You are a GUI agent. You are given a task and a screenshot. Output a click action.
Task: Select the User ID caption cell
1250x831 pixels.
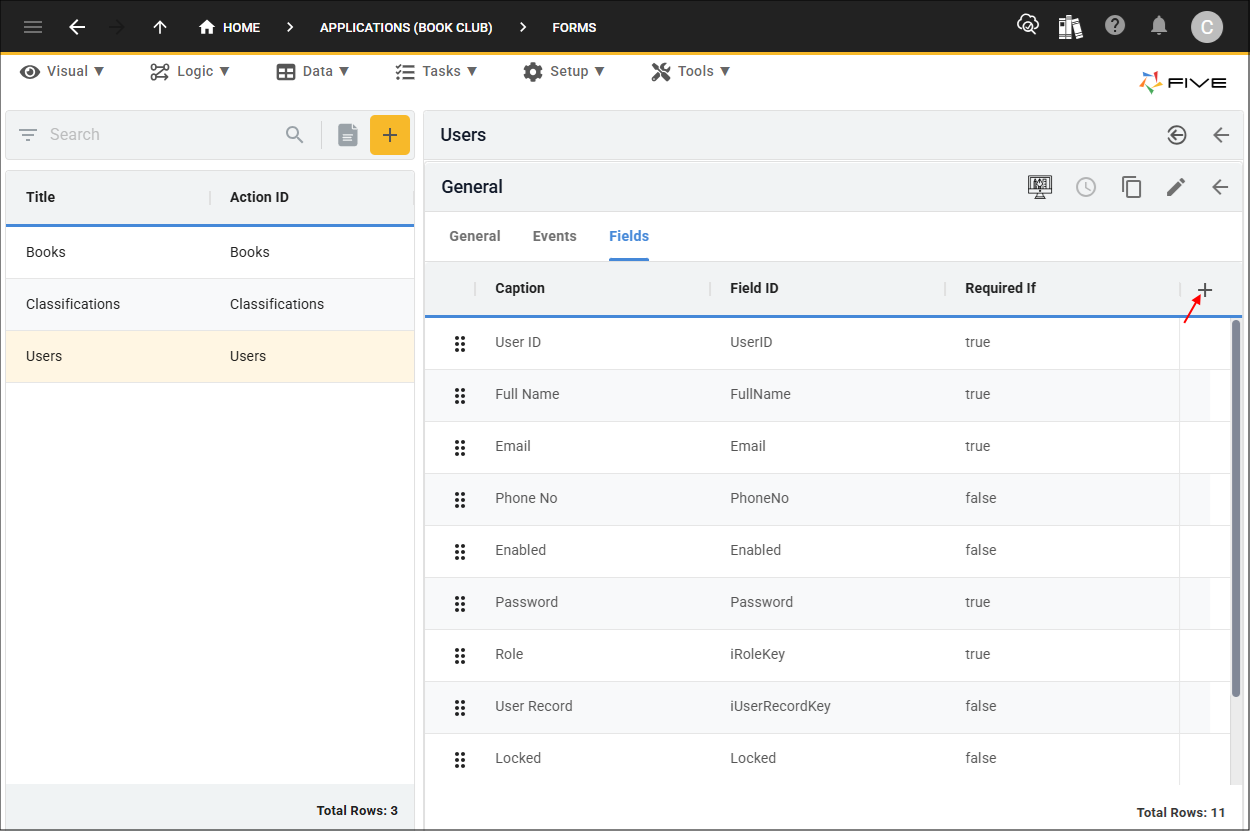518,342
